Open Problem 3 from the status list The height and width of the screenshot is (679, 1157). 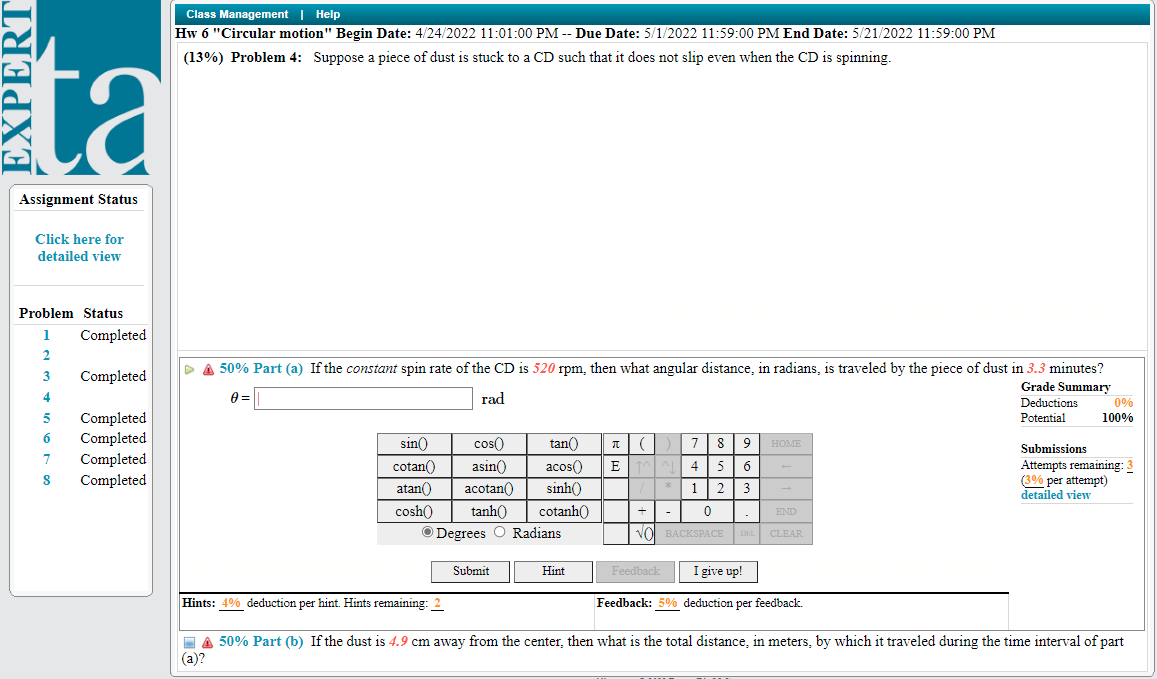(45, 376)
